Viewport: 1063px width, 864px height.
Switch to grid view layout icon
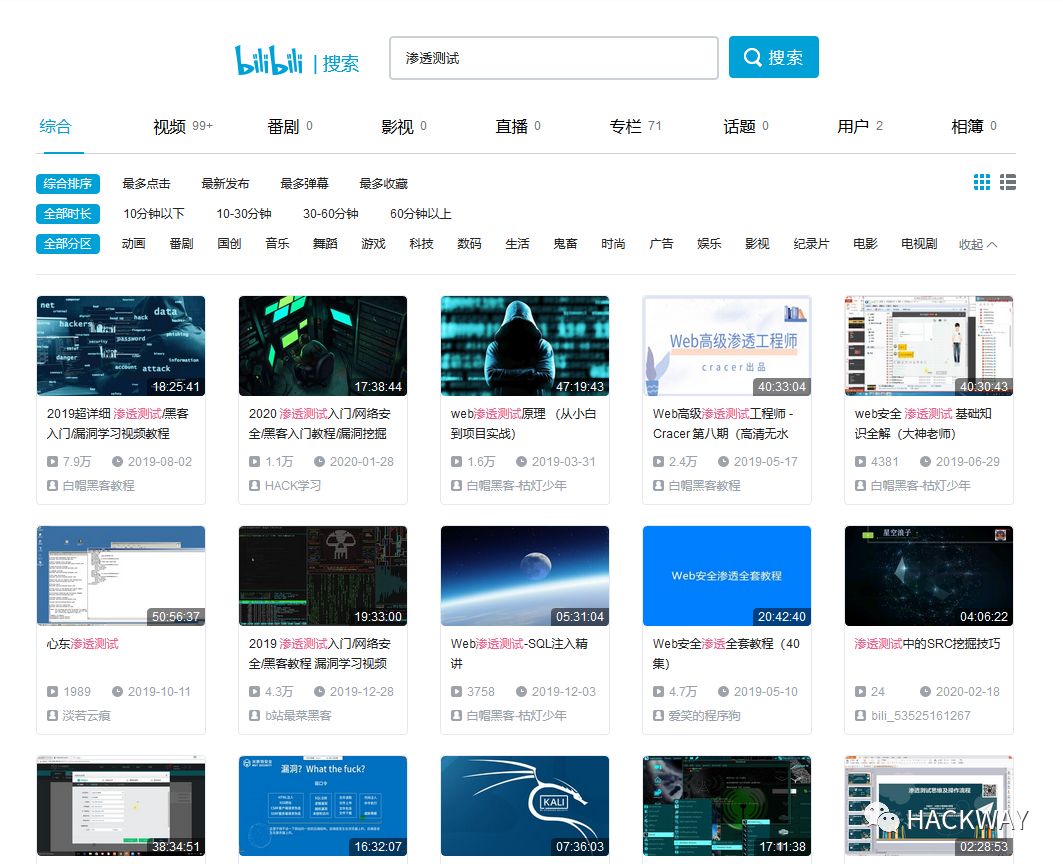(981, 182)
